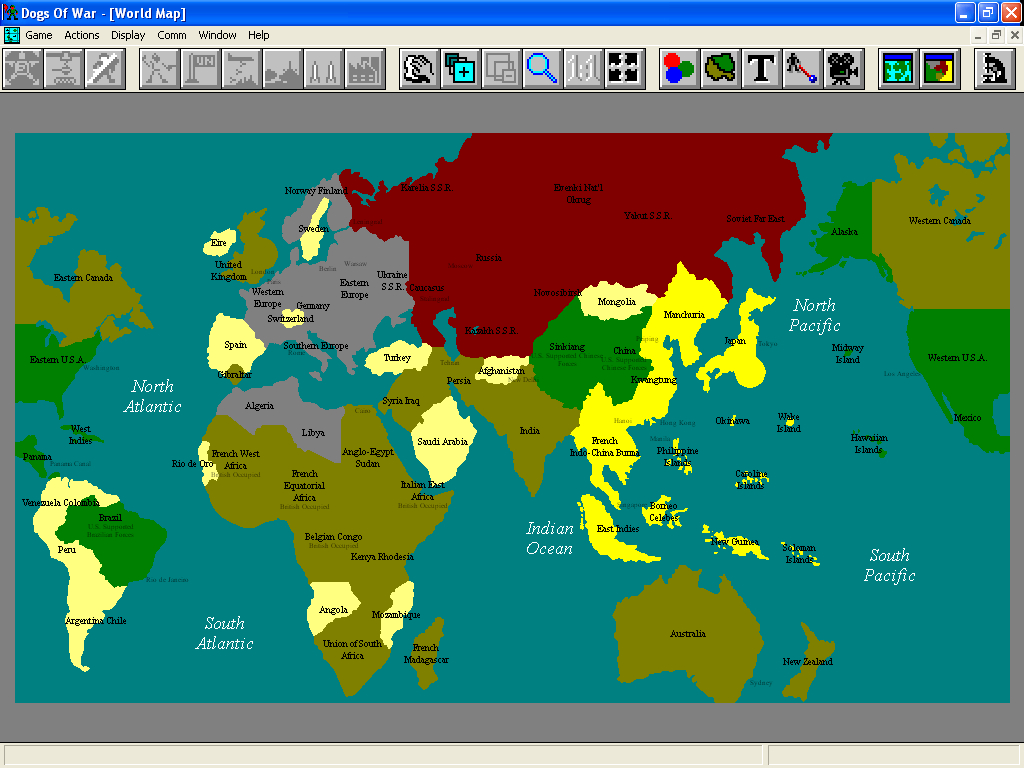
Task: Click the East Indies territory label
Action: (618, 528)
